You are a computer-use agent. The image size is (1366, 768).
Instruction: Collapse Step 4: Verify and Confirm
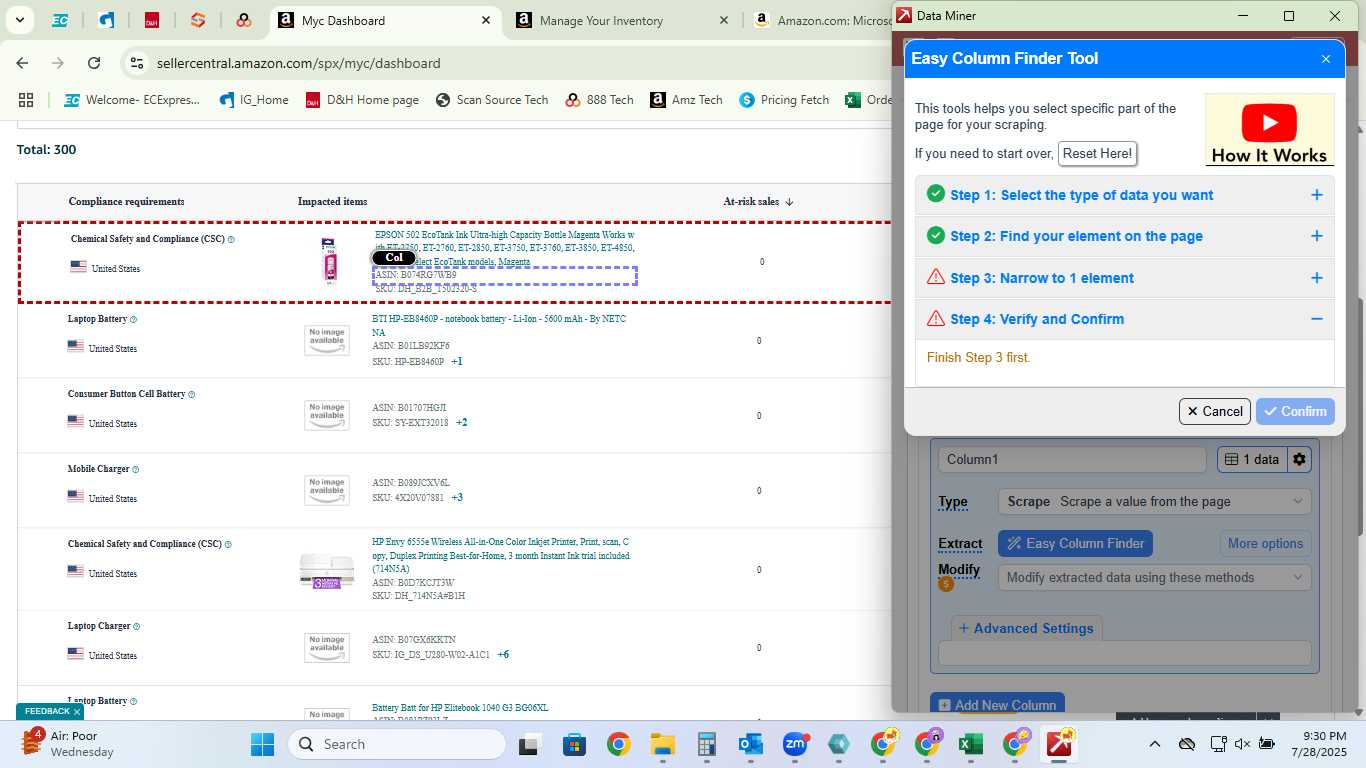[1125, 319]
